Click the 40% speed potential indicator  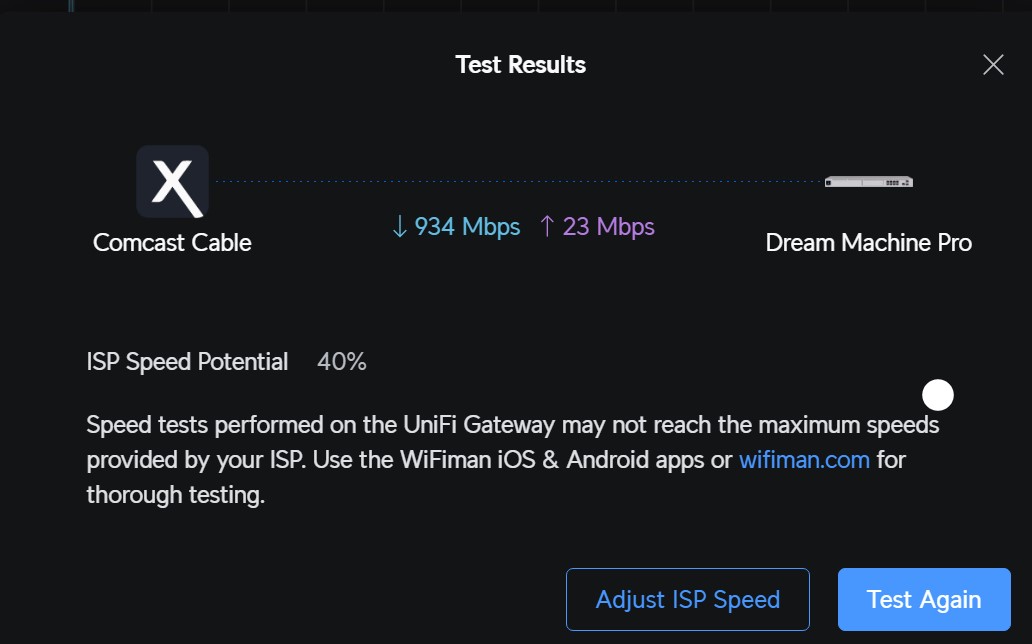point(341,361)
